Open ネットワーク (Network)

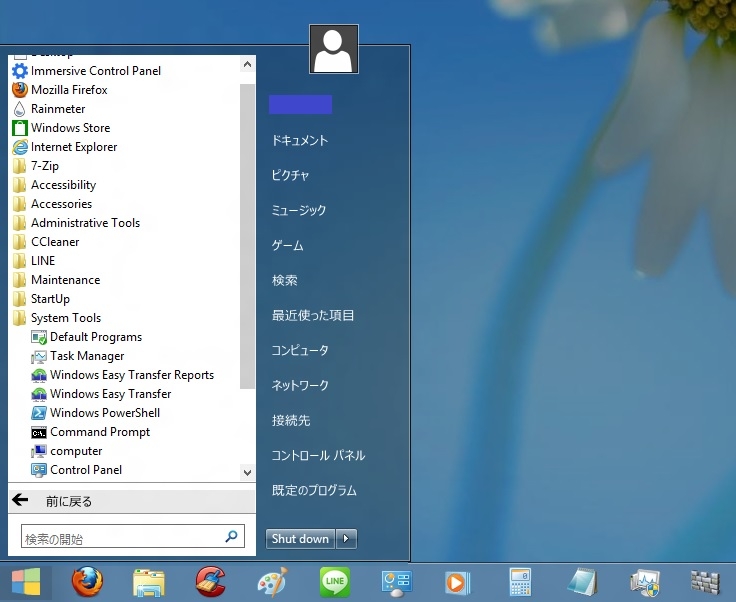[300, 385]
